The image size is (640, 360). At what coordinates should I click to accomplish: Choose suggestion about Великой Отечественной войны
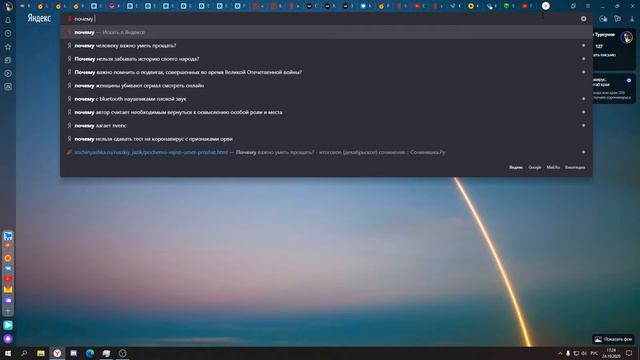326,72
